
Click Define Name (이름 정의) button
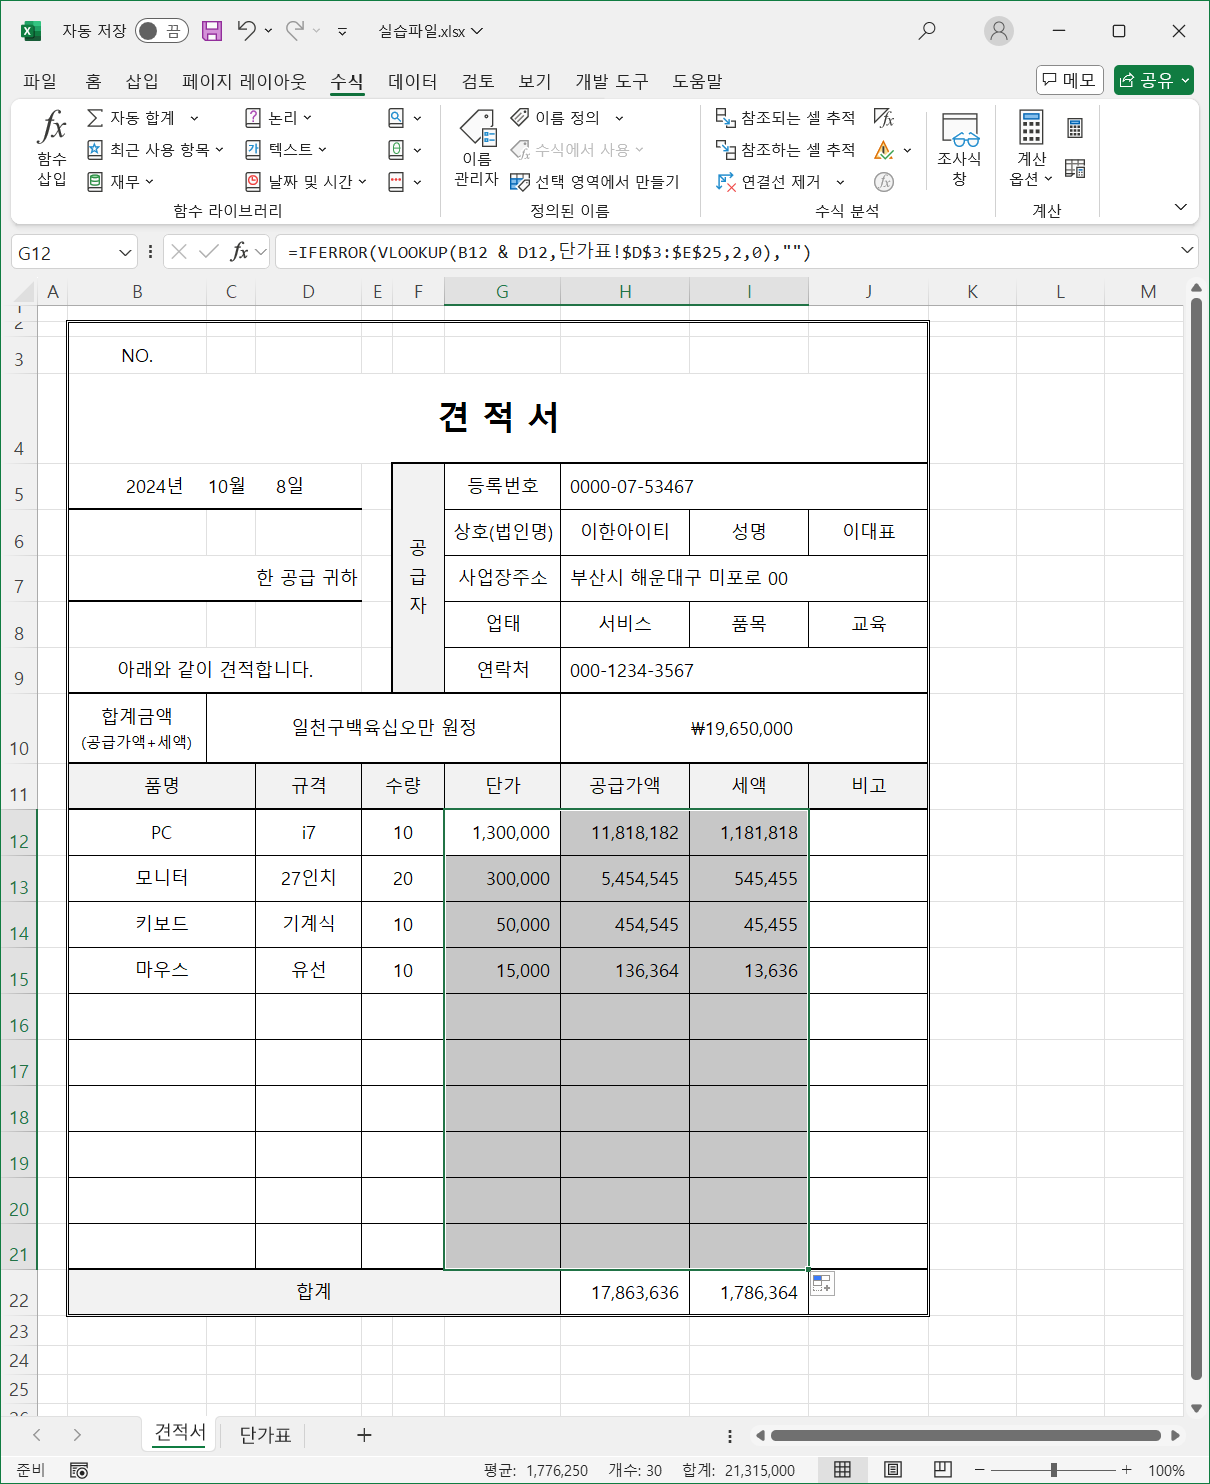(x=556, y=118)
